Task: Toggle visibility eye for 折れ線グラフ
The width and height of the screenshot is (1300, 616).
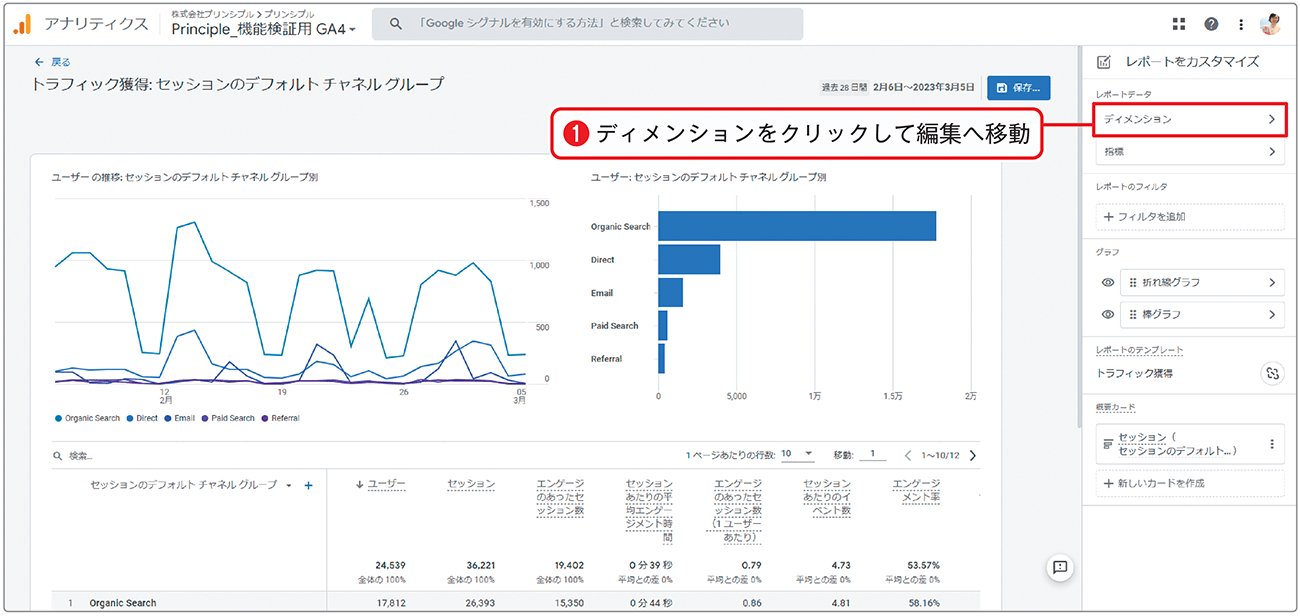Action: coord(1107,283)
